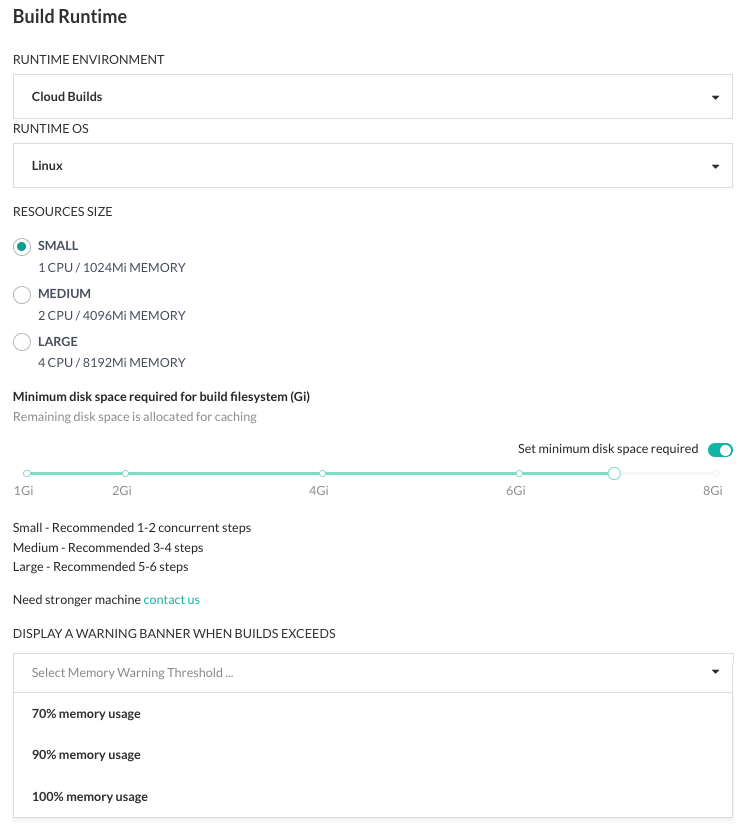755x829 pixels.
Task: Click the Select Memory Warning Threshold field
Action: point(350,673)
